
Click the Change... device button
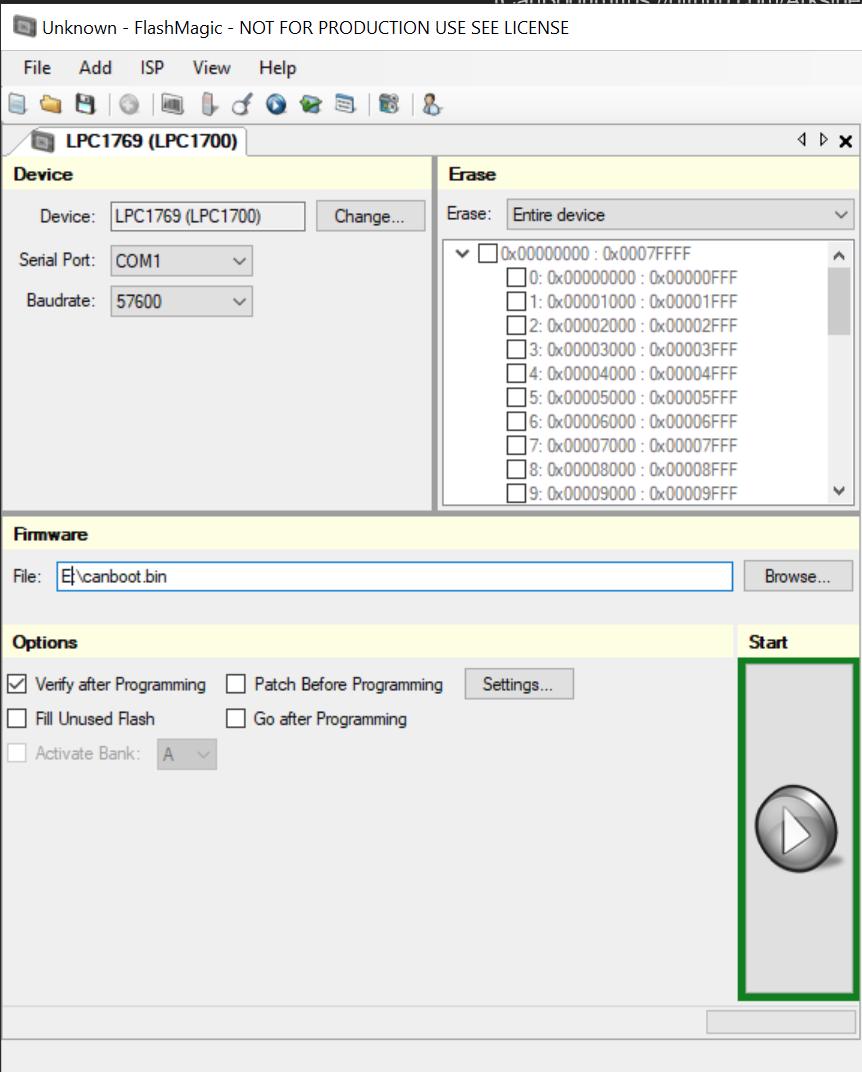(x=368, y=216)
